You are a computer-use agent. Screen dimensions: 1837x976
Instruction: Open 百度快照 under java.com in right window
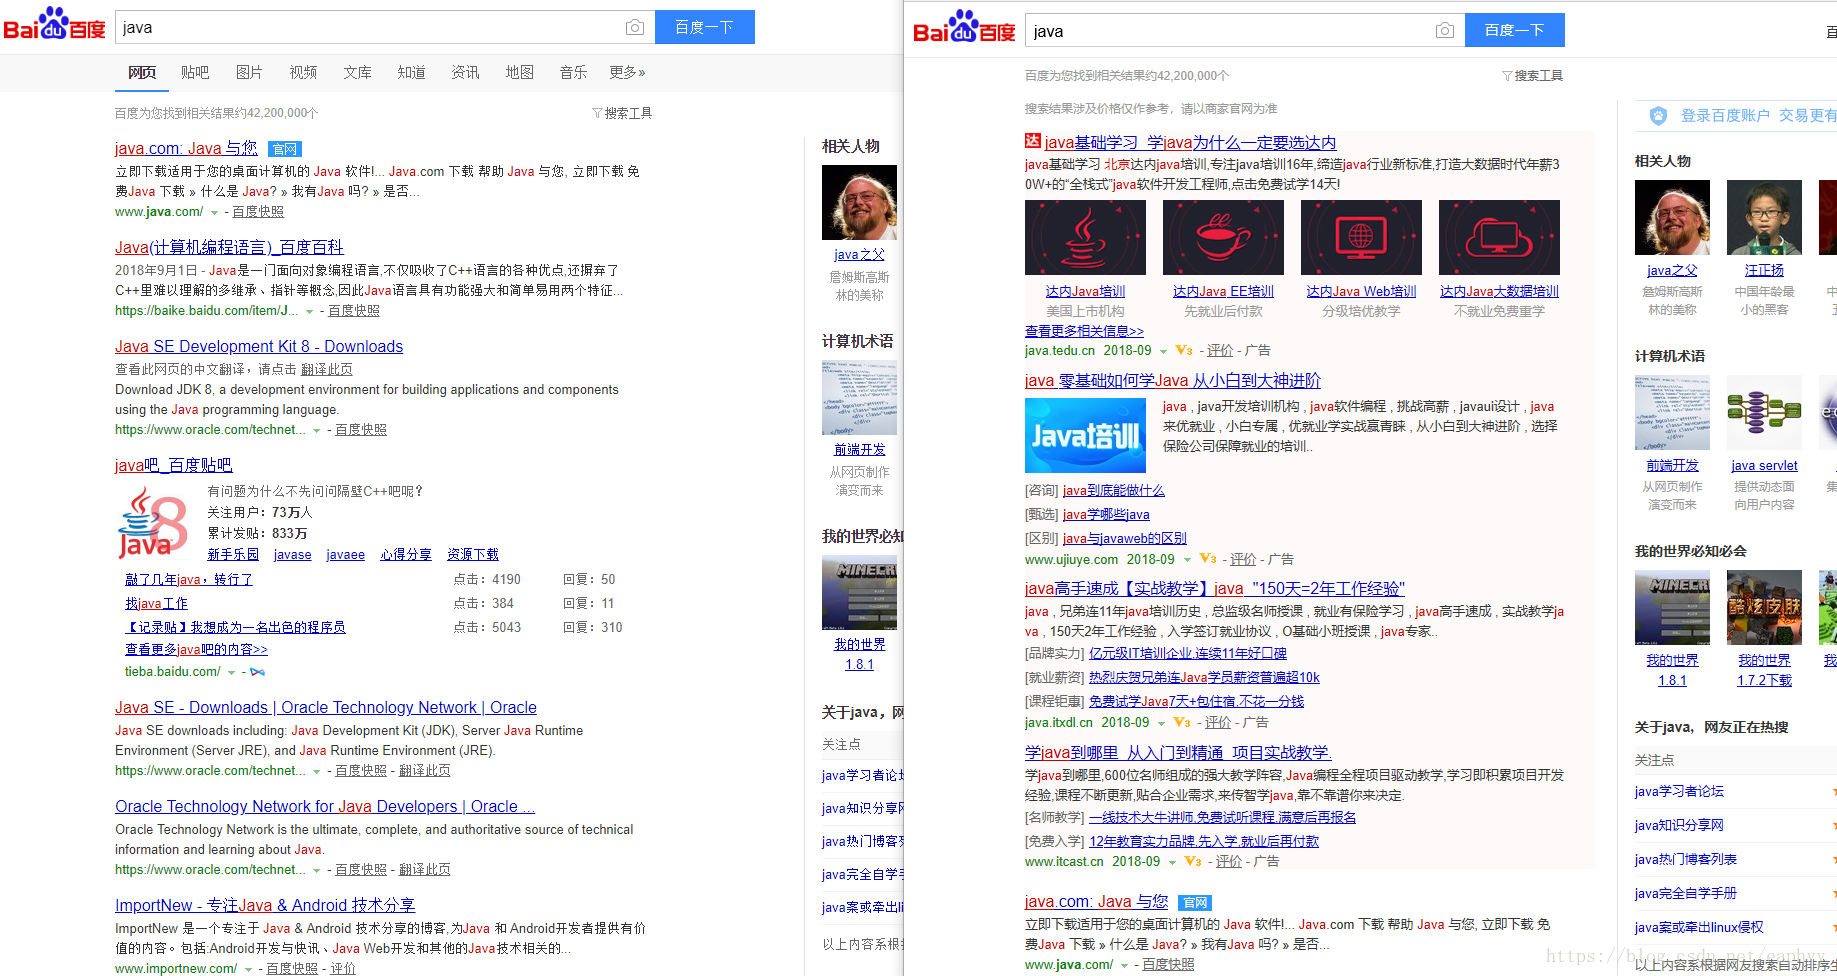(1168, 965)
